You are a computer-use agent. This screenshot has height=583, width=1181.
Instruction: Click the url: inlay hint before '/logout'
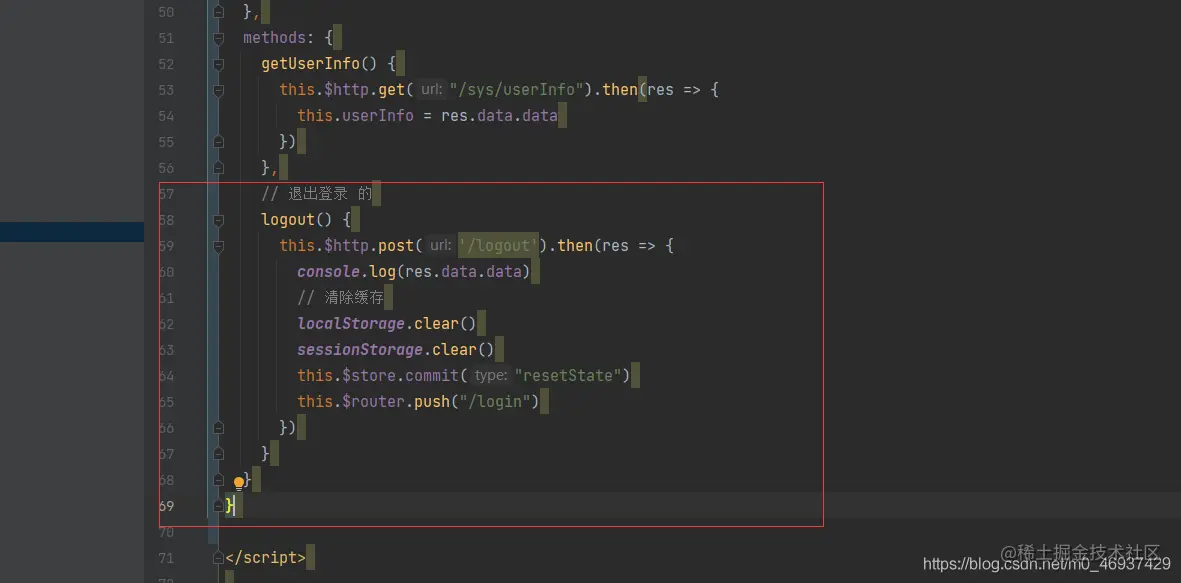coord(440,246)
